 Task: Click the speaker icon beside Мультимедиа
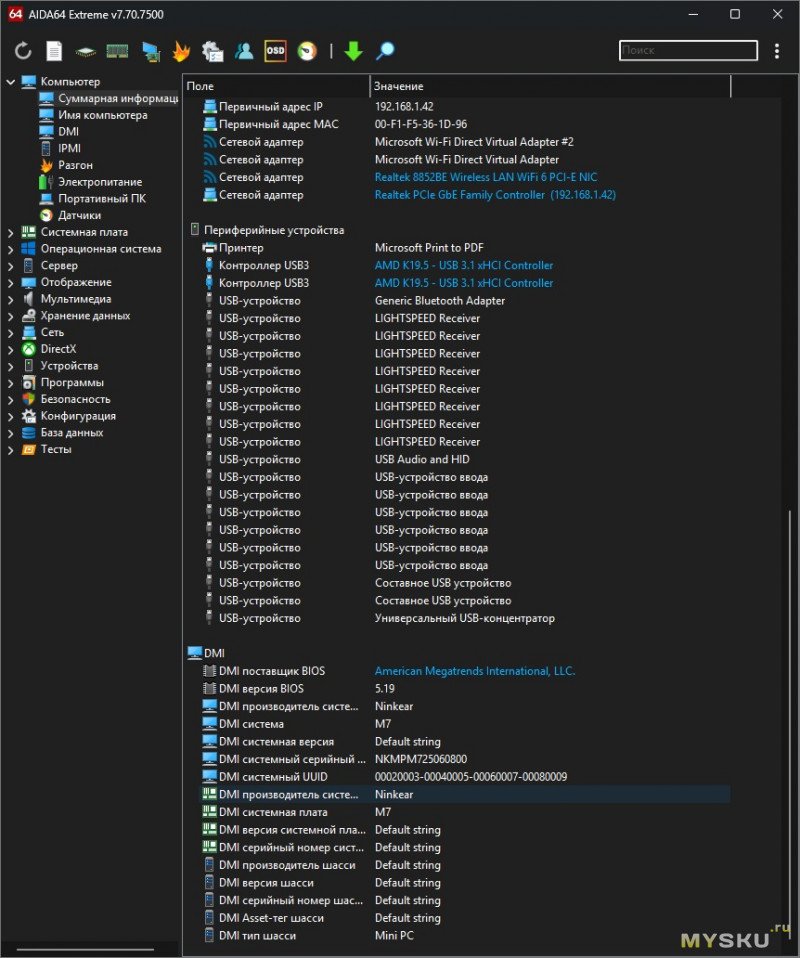point(29,299)
